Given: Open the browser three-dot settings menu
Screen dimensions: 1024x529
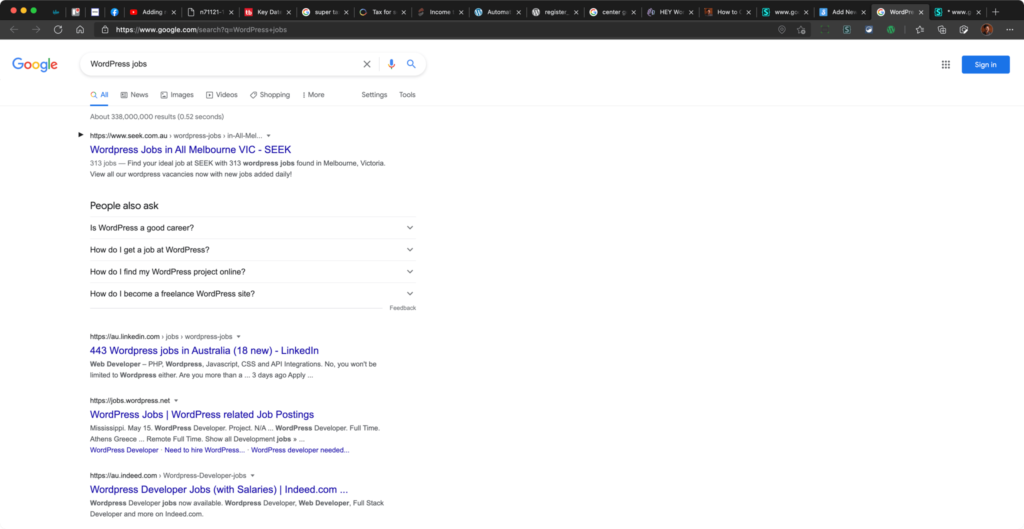Looking at the screenshot, I should (1010, 29).
